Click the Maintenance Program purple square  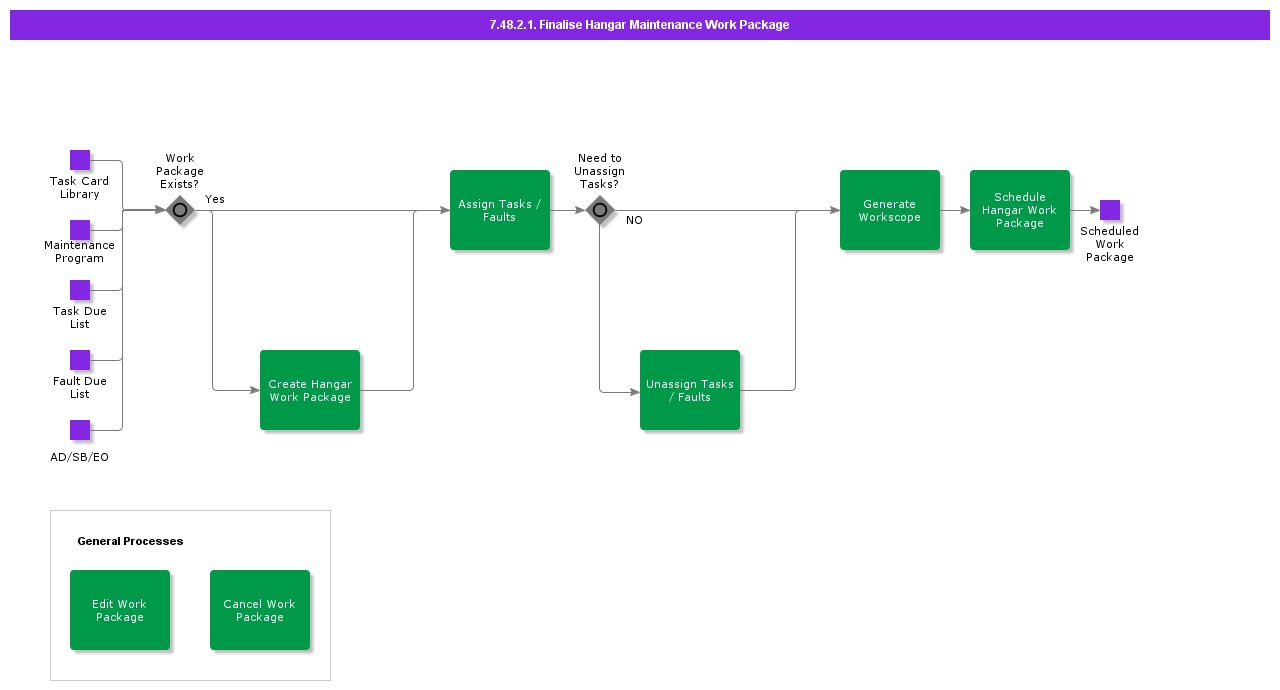coord(80,230)
